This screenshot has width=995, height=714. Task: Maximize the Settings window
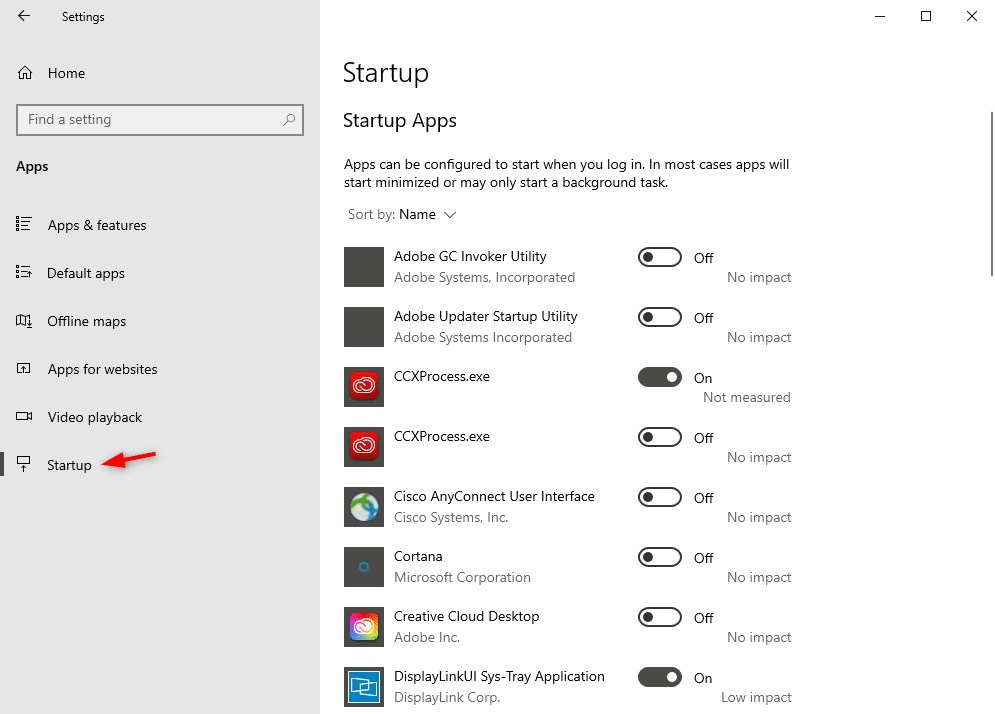tap(926, 17)
